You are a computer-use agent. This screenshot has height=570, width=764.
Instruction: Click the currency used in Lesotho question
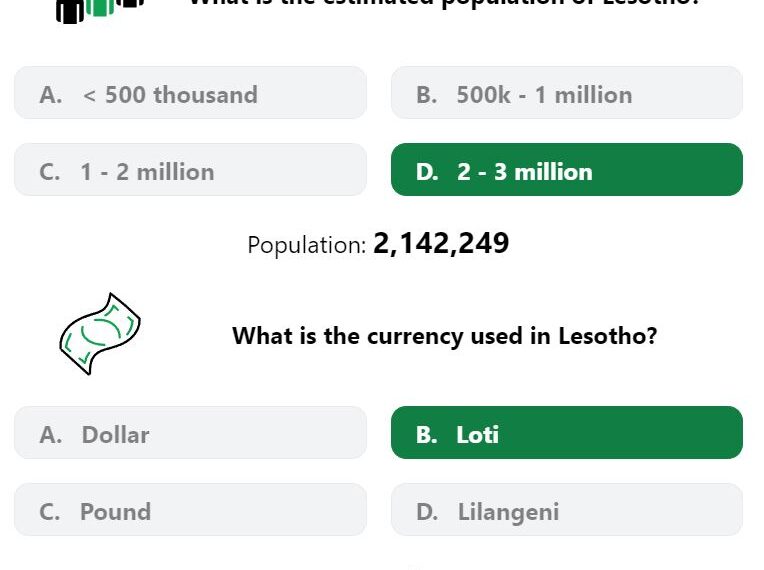tap(444, 336)
